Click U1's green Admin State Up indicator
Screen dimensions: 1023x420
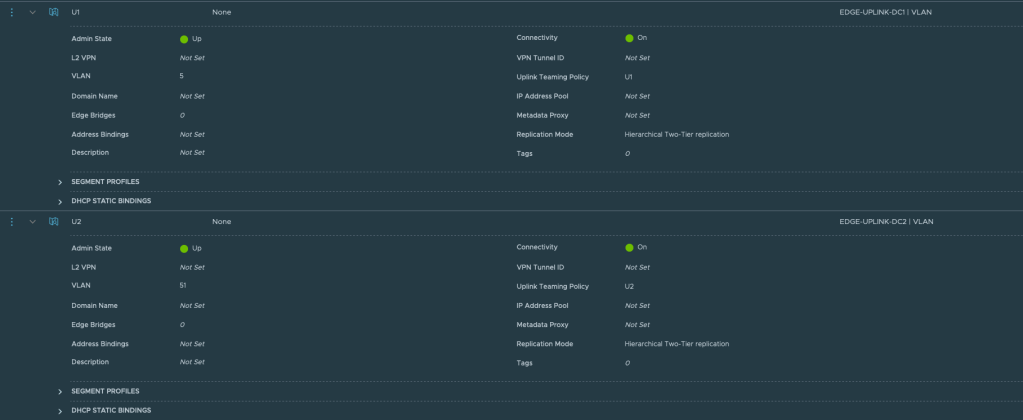[x=184, y=38]
